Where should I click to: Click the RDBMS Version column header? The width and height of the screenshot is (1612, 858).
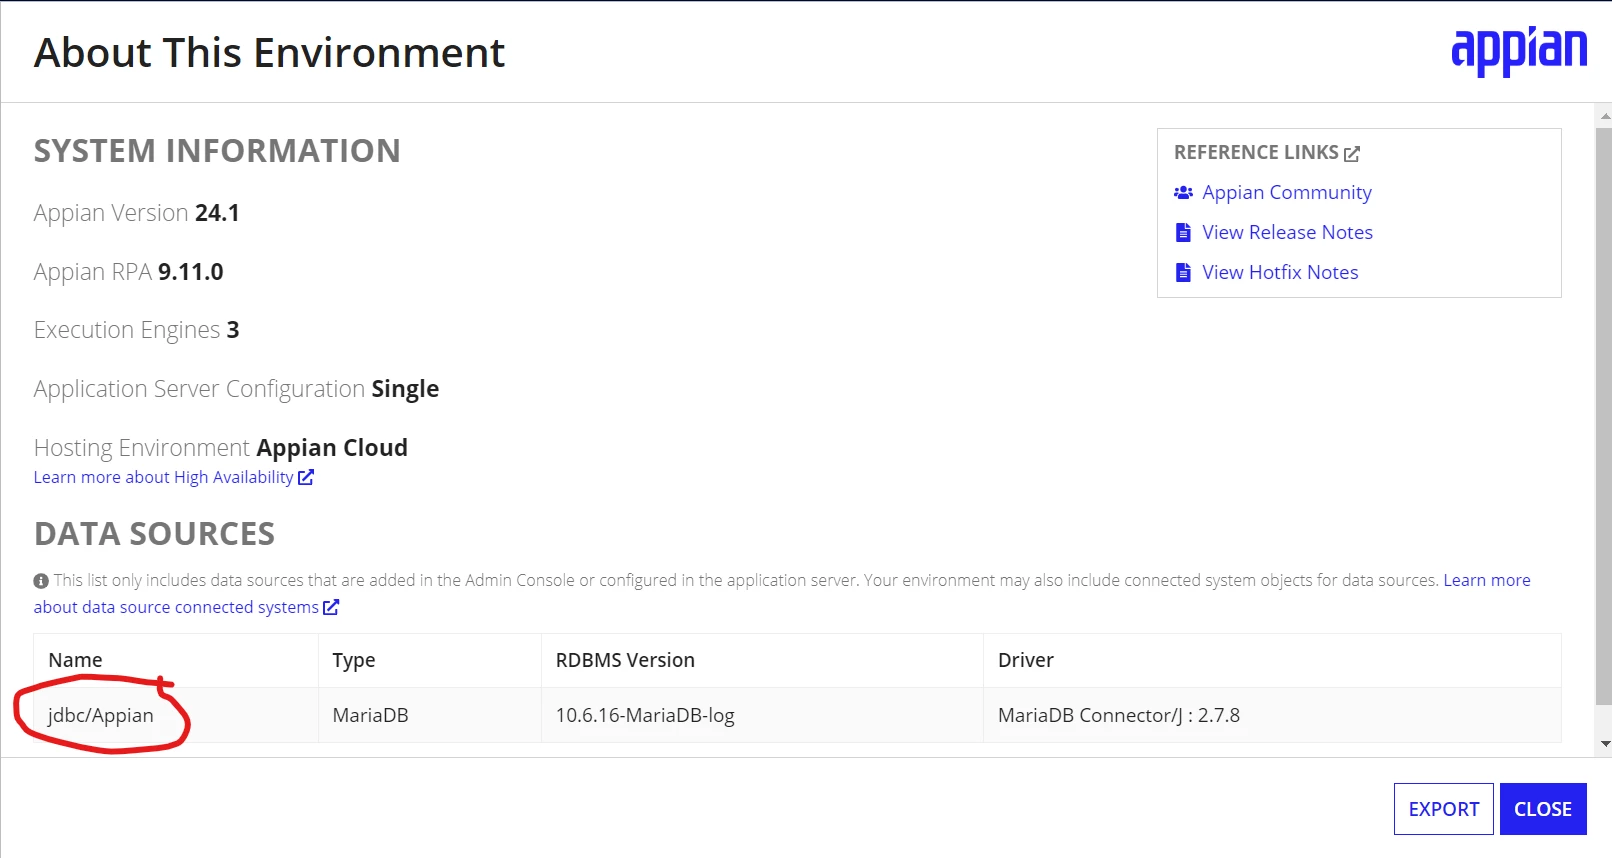[625, 660]
